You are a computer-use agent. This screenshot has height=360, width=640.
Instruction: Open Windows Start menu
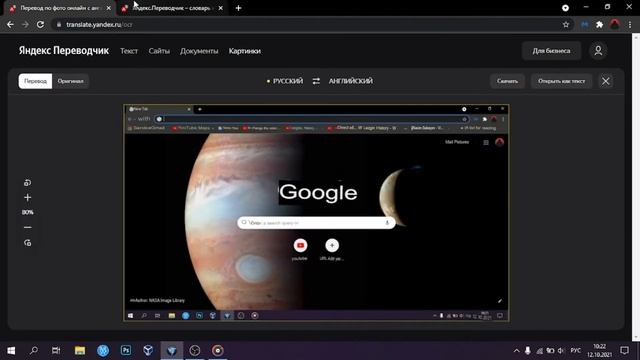click(x=11, y=351)
